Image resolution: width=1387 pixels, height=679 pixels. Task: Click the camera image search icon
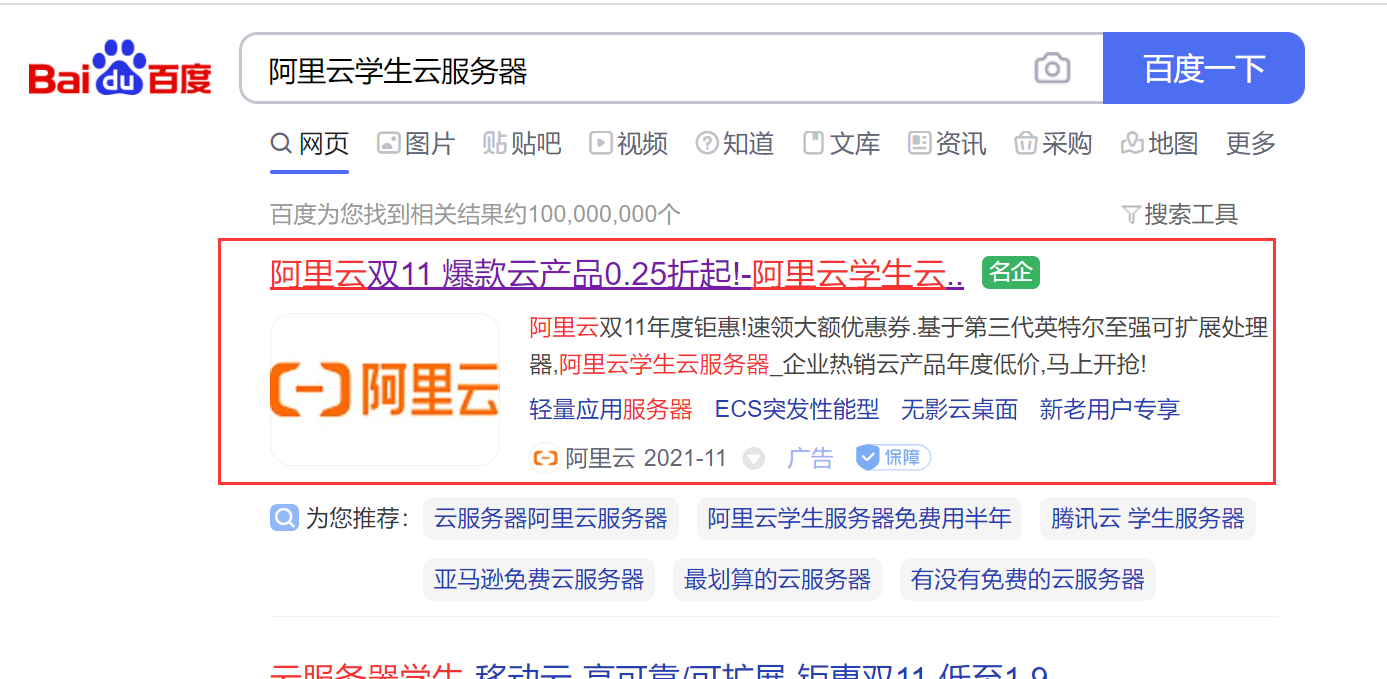pyautogui.click(x=1051, y=69)
